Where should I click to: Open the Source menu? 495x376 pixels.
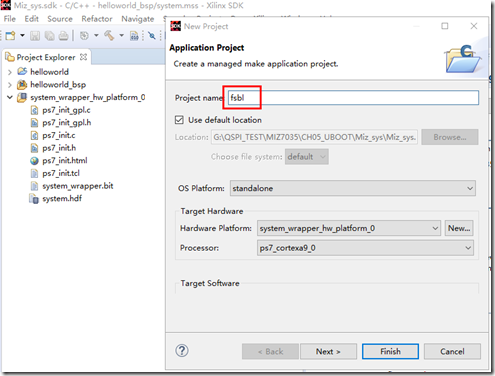(60, 19)
